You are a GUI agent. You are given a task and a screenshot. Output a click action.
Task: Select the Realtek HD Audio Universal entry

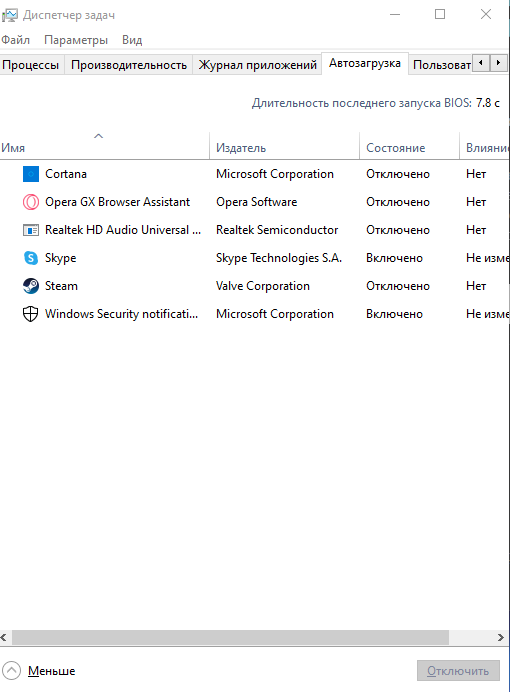pyautogui.click(x=123, y=230)
